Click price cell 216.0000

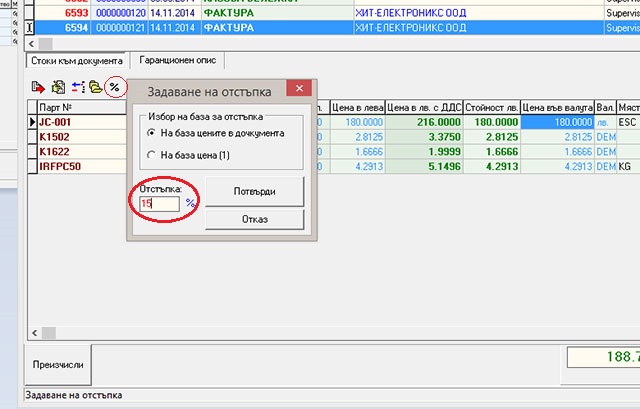pyautogui.click(x=424, y=122)
